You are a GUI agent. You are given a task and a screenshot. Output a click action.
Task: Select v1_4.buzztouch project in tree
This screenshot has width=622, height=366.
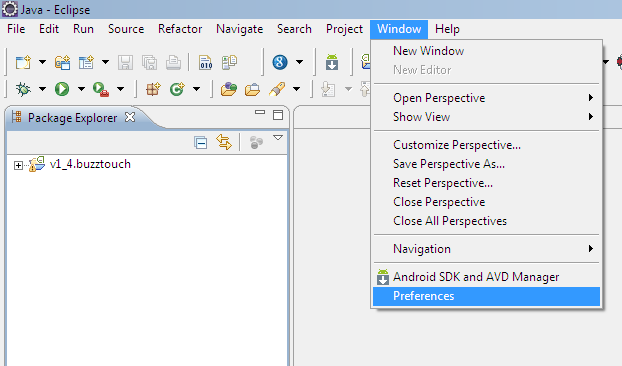(90, 164)
